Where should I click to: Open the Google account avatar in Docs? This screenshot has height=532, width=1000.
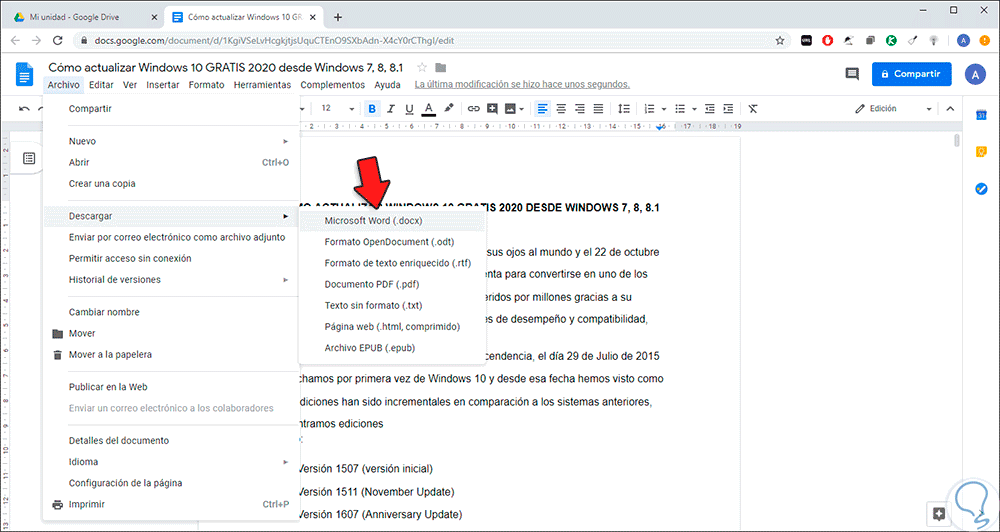click(x=975, y=74)
